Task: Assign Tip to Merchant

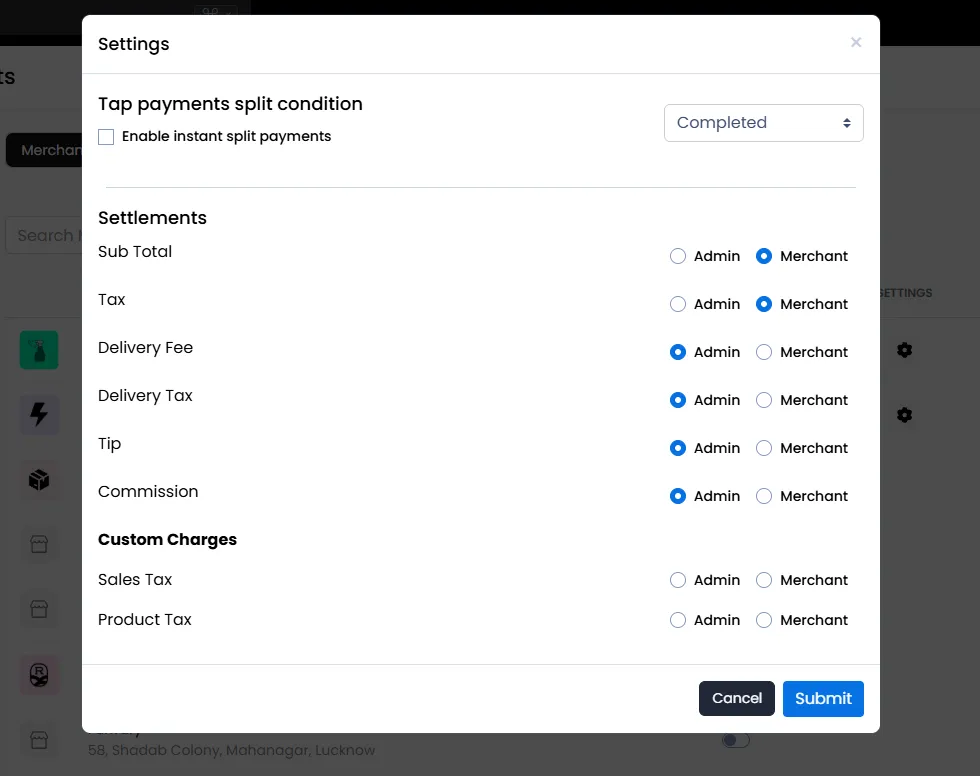Action: coord(764,448)
